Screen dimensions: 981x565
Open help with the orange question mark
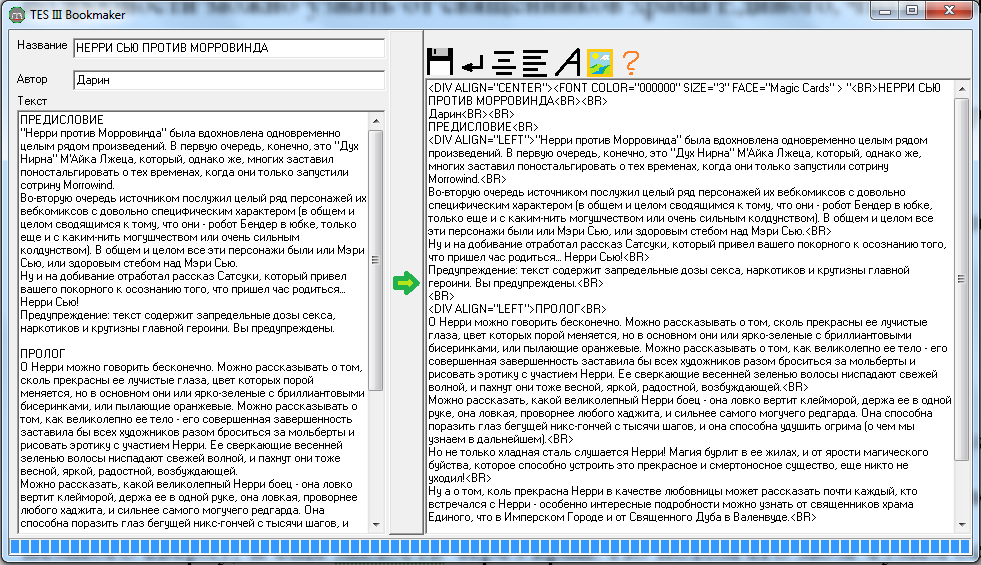(631, 63)
